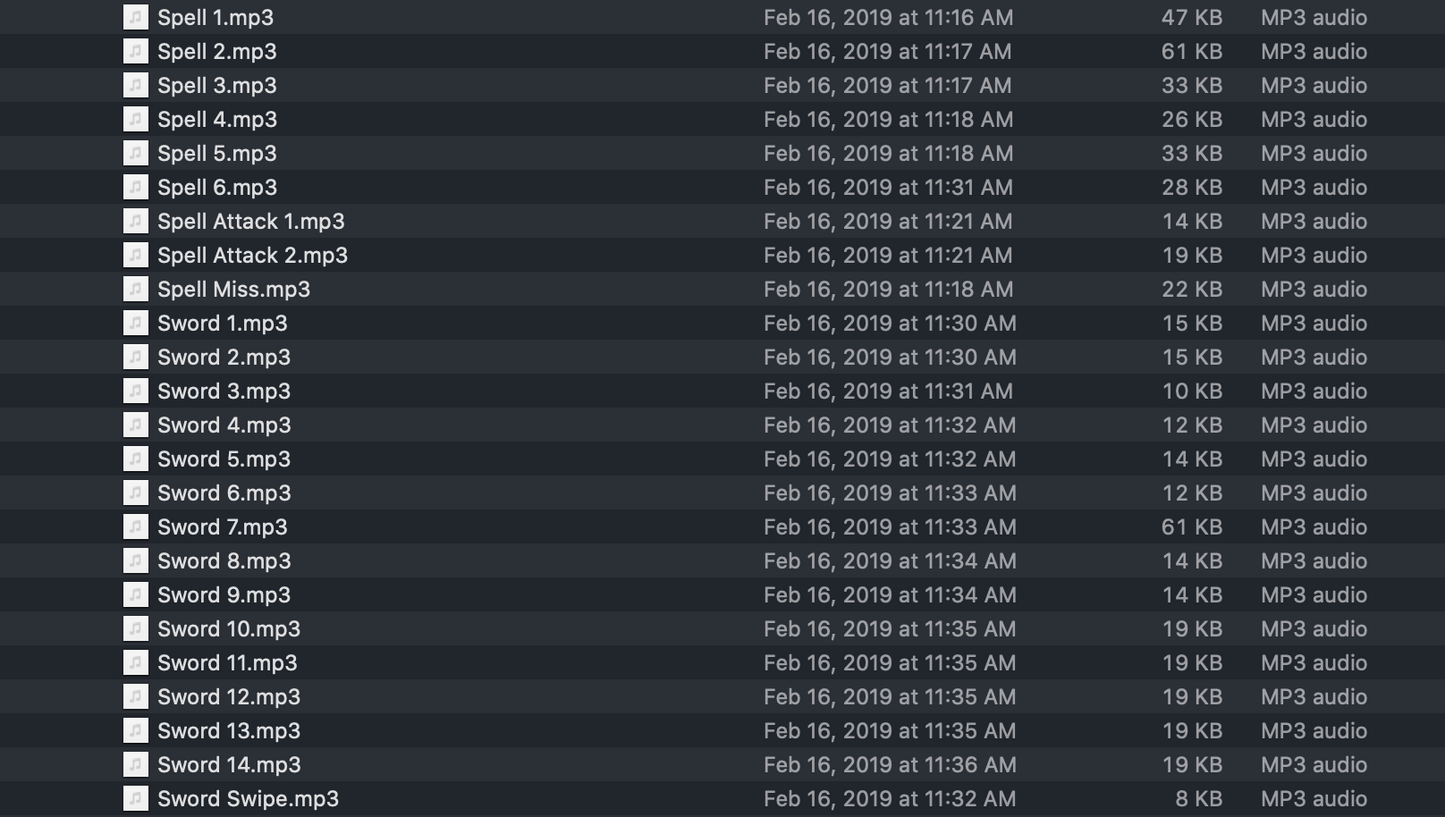Select the audio icon for Sword 3.mp3
The width and height of the screenshot is (1445, 817).
pyautogui.click(x=136, y=391)
